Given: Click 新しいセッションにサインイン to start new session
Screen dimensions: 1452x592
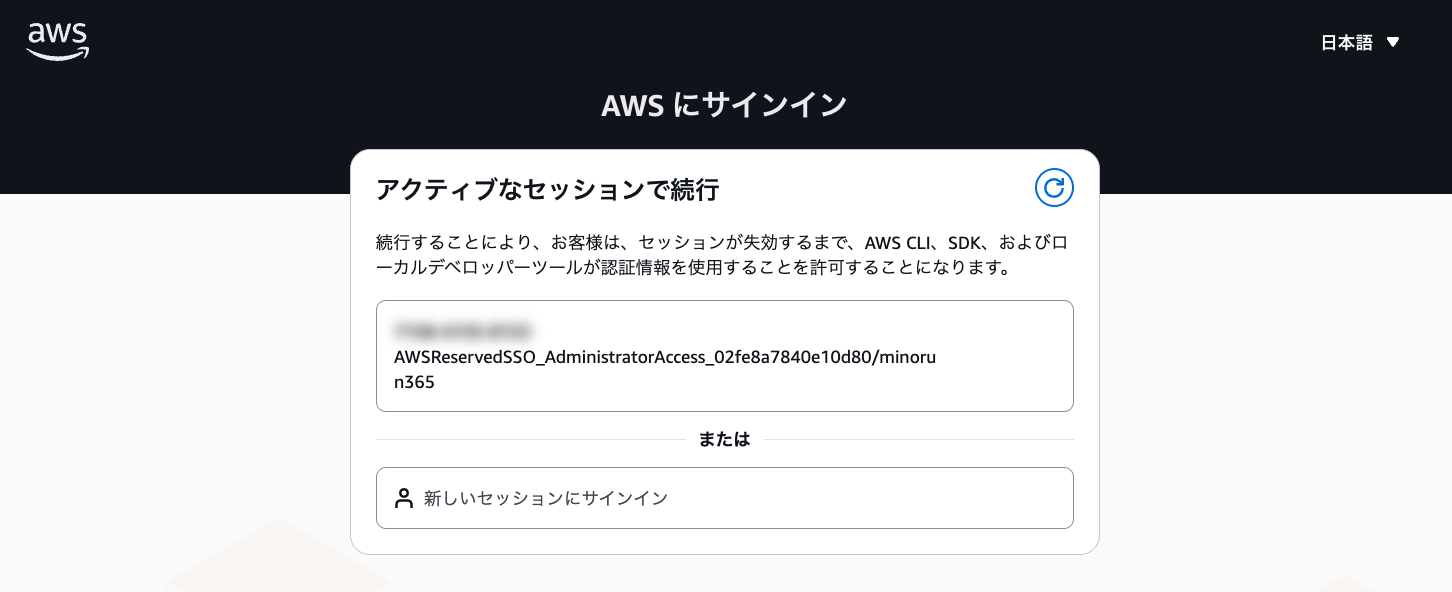Looking at the screenshot, I should pyautogui.click(x=546, y=497).
